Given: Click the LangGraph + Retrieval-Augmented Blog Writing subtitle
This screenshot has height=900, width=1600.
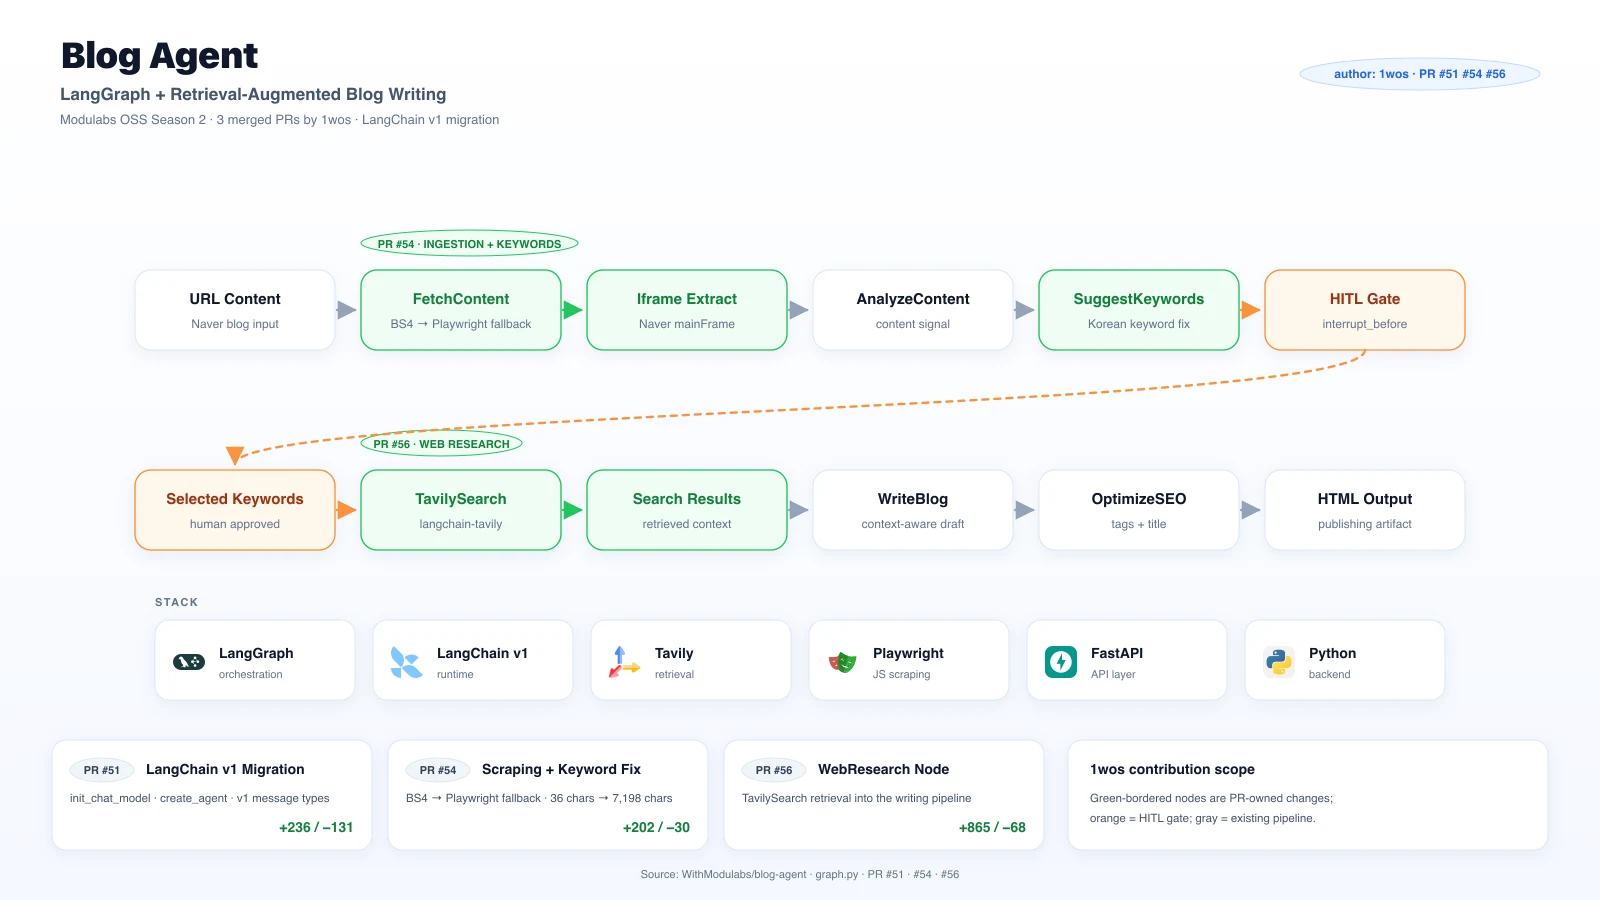Looking at the screenshot, I should pos(253,94).
